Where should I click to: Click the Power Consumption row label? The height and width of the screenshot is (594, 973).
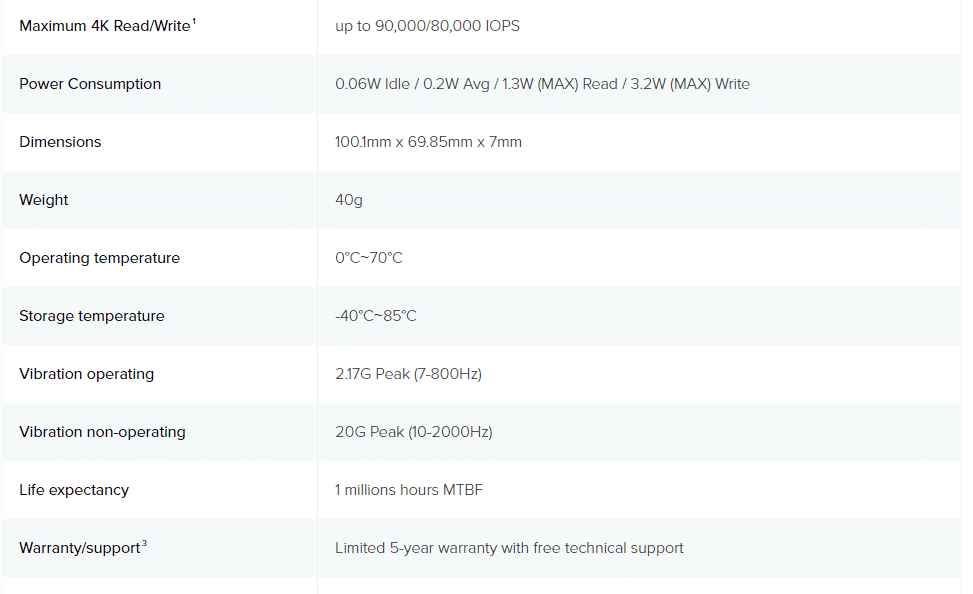[90, 84]
